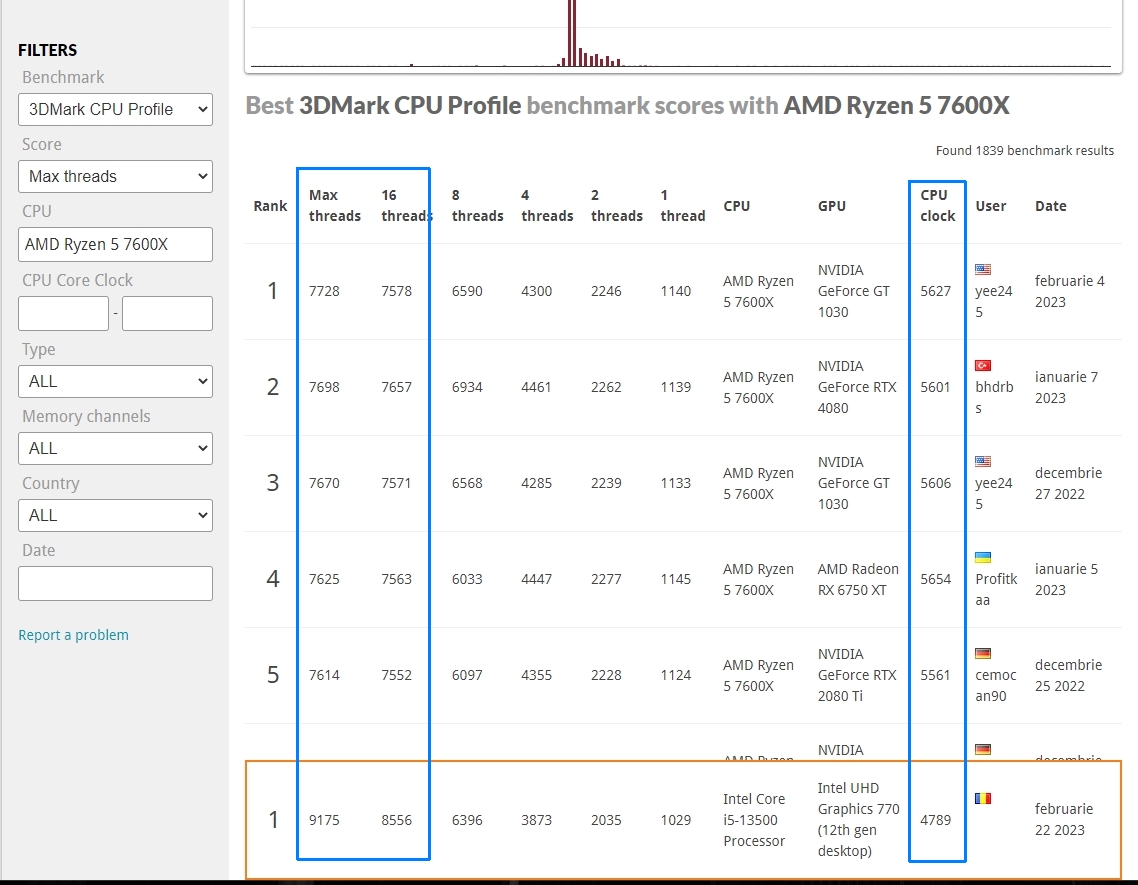The height and width of the screenshot is (885, 1138).
Task: Click the Intel Core i5-13500 Processor cell
Action: click(754, 820)
